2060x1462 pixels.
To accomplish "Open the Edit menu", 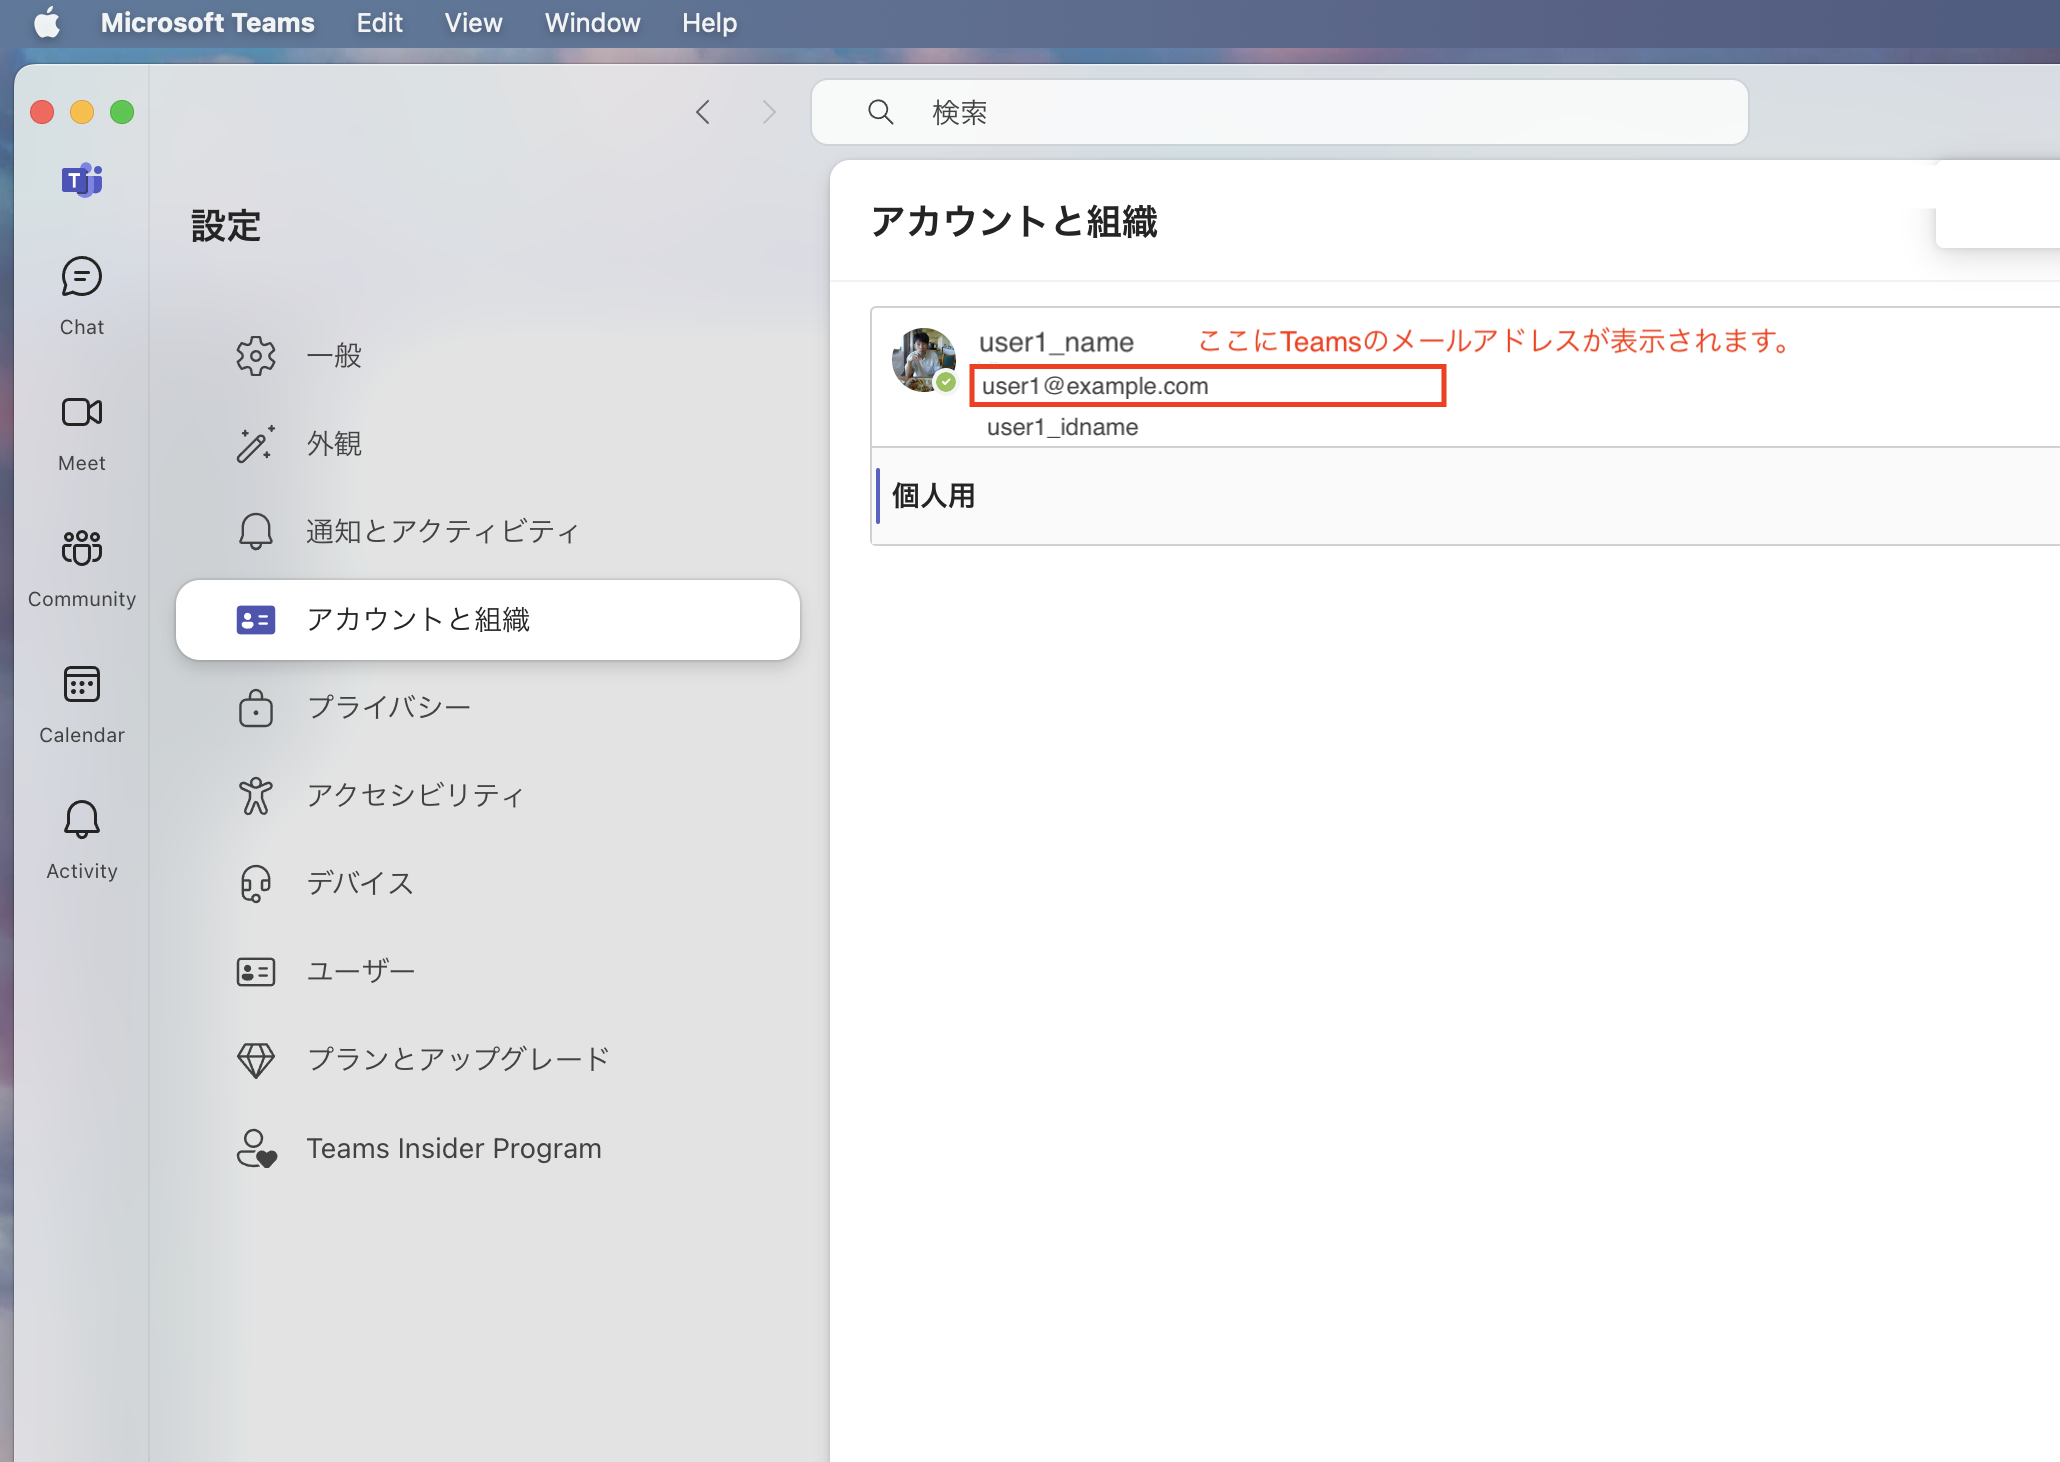I will (380, 22).
